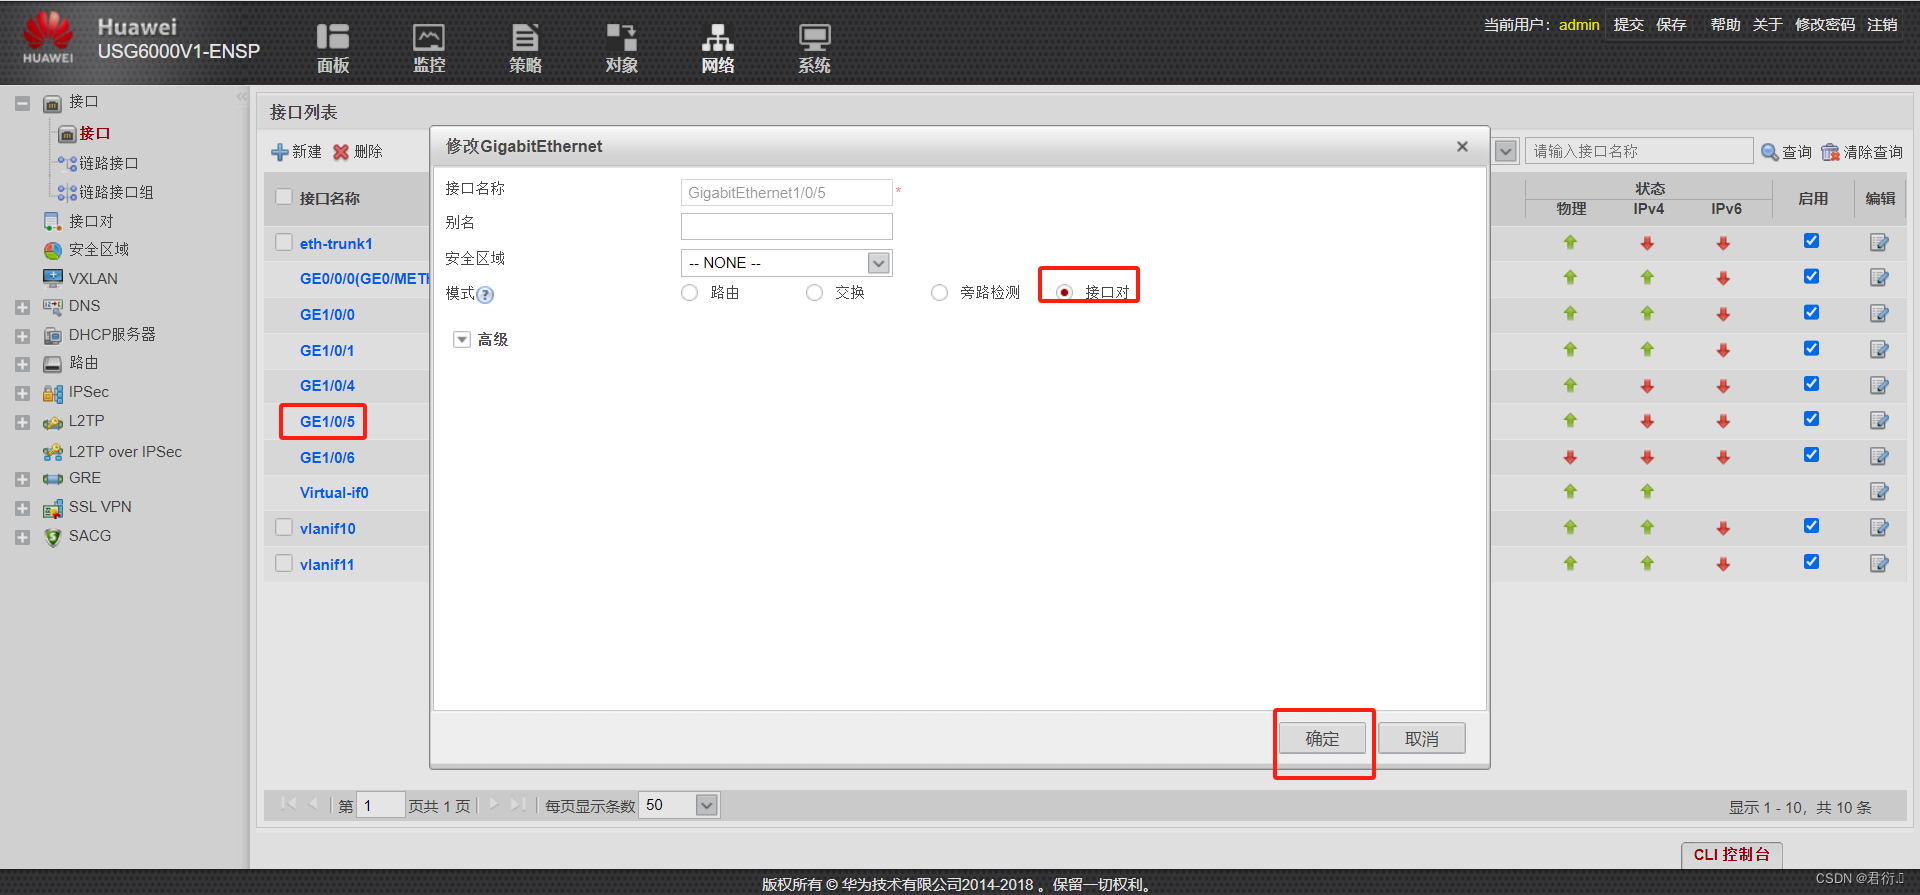The height and width of the screenshot is (895, 1920).
Task: Click the mode help question-mark icon
Action: 485,295
